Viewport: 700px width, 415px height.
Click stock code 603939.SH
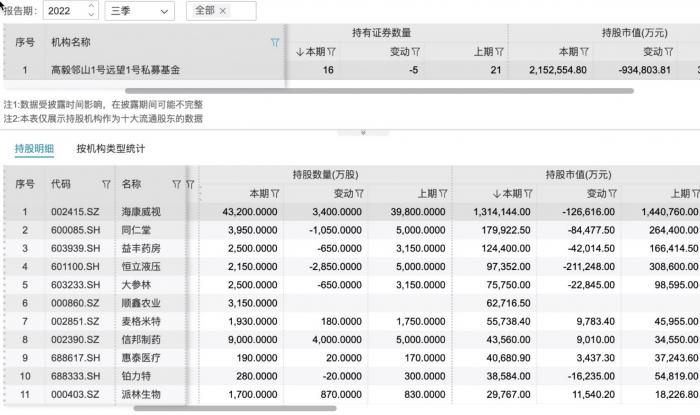[75, 249]
